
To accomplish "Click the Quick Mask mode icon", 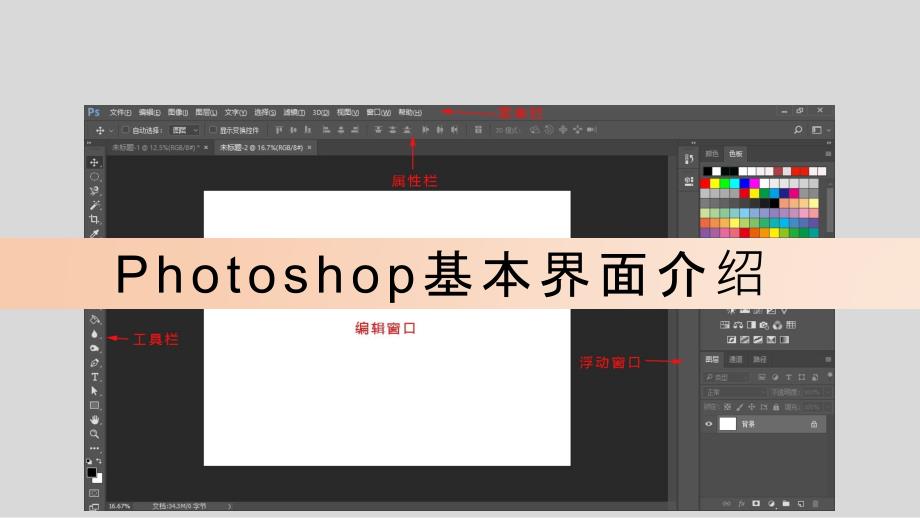I will click(x=94, y=493).
